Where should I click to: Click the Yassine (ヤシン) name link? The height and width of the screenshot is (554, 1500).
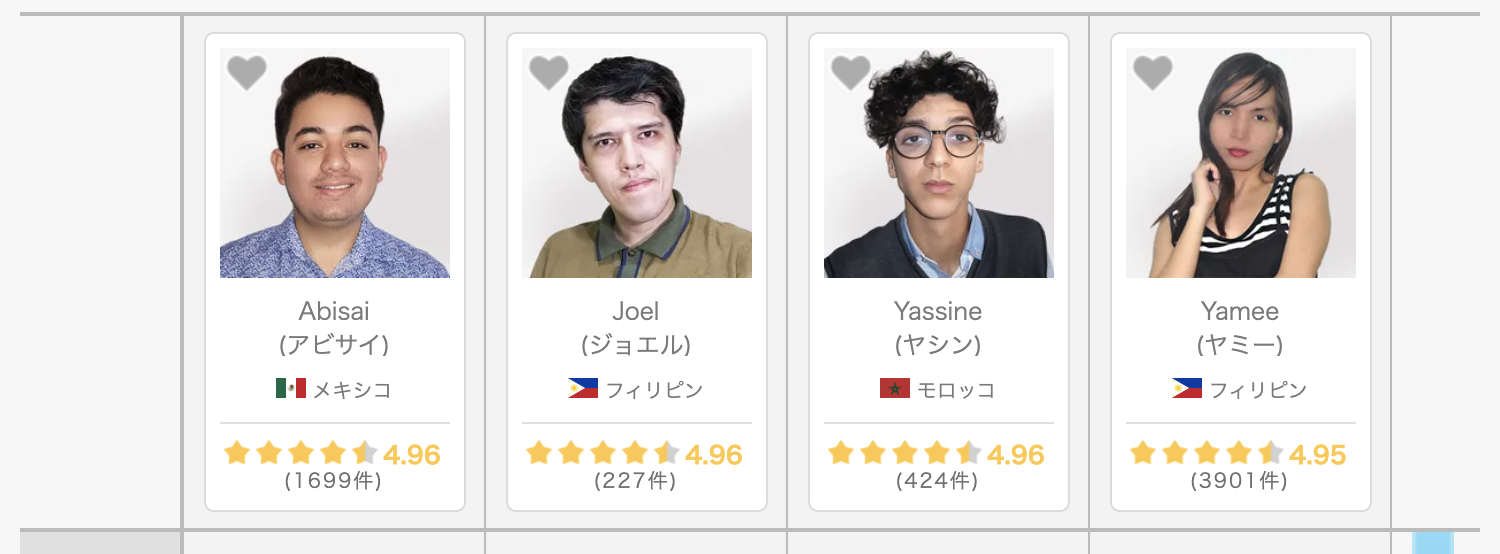(938, 327)
